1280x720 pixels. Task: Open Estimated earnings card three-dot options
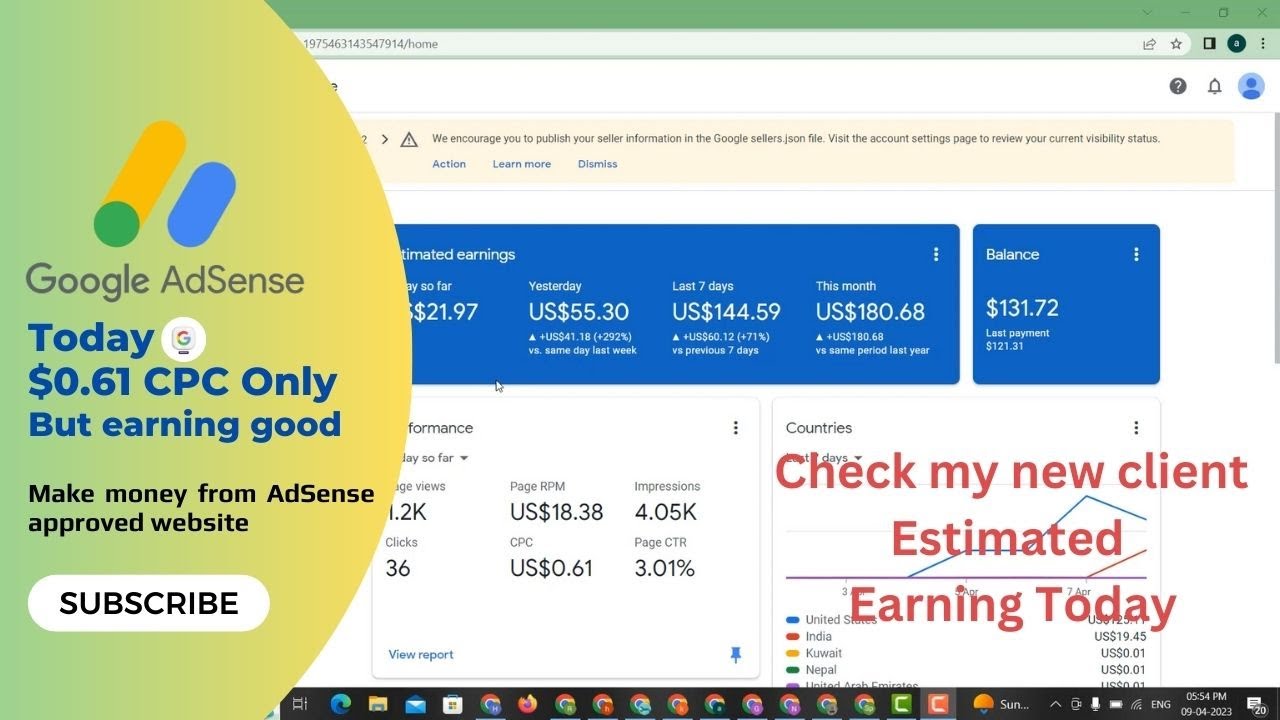pos(936,254)
